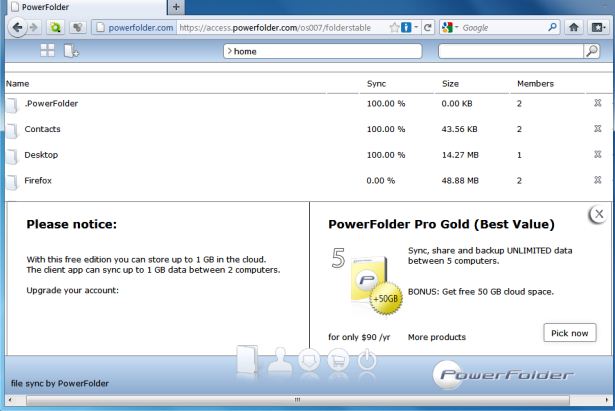Click the blue info icon in address bar
Image resolution: width=615 pixels, height=411 pixels.
point(406,27)
